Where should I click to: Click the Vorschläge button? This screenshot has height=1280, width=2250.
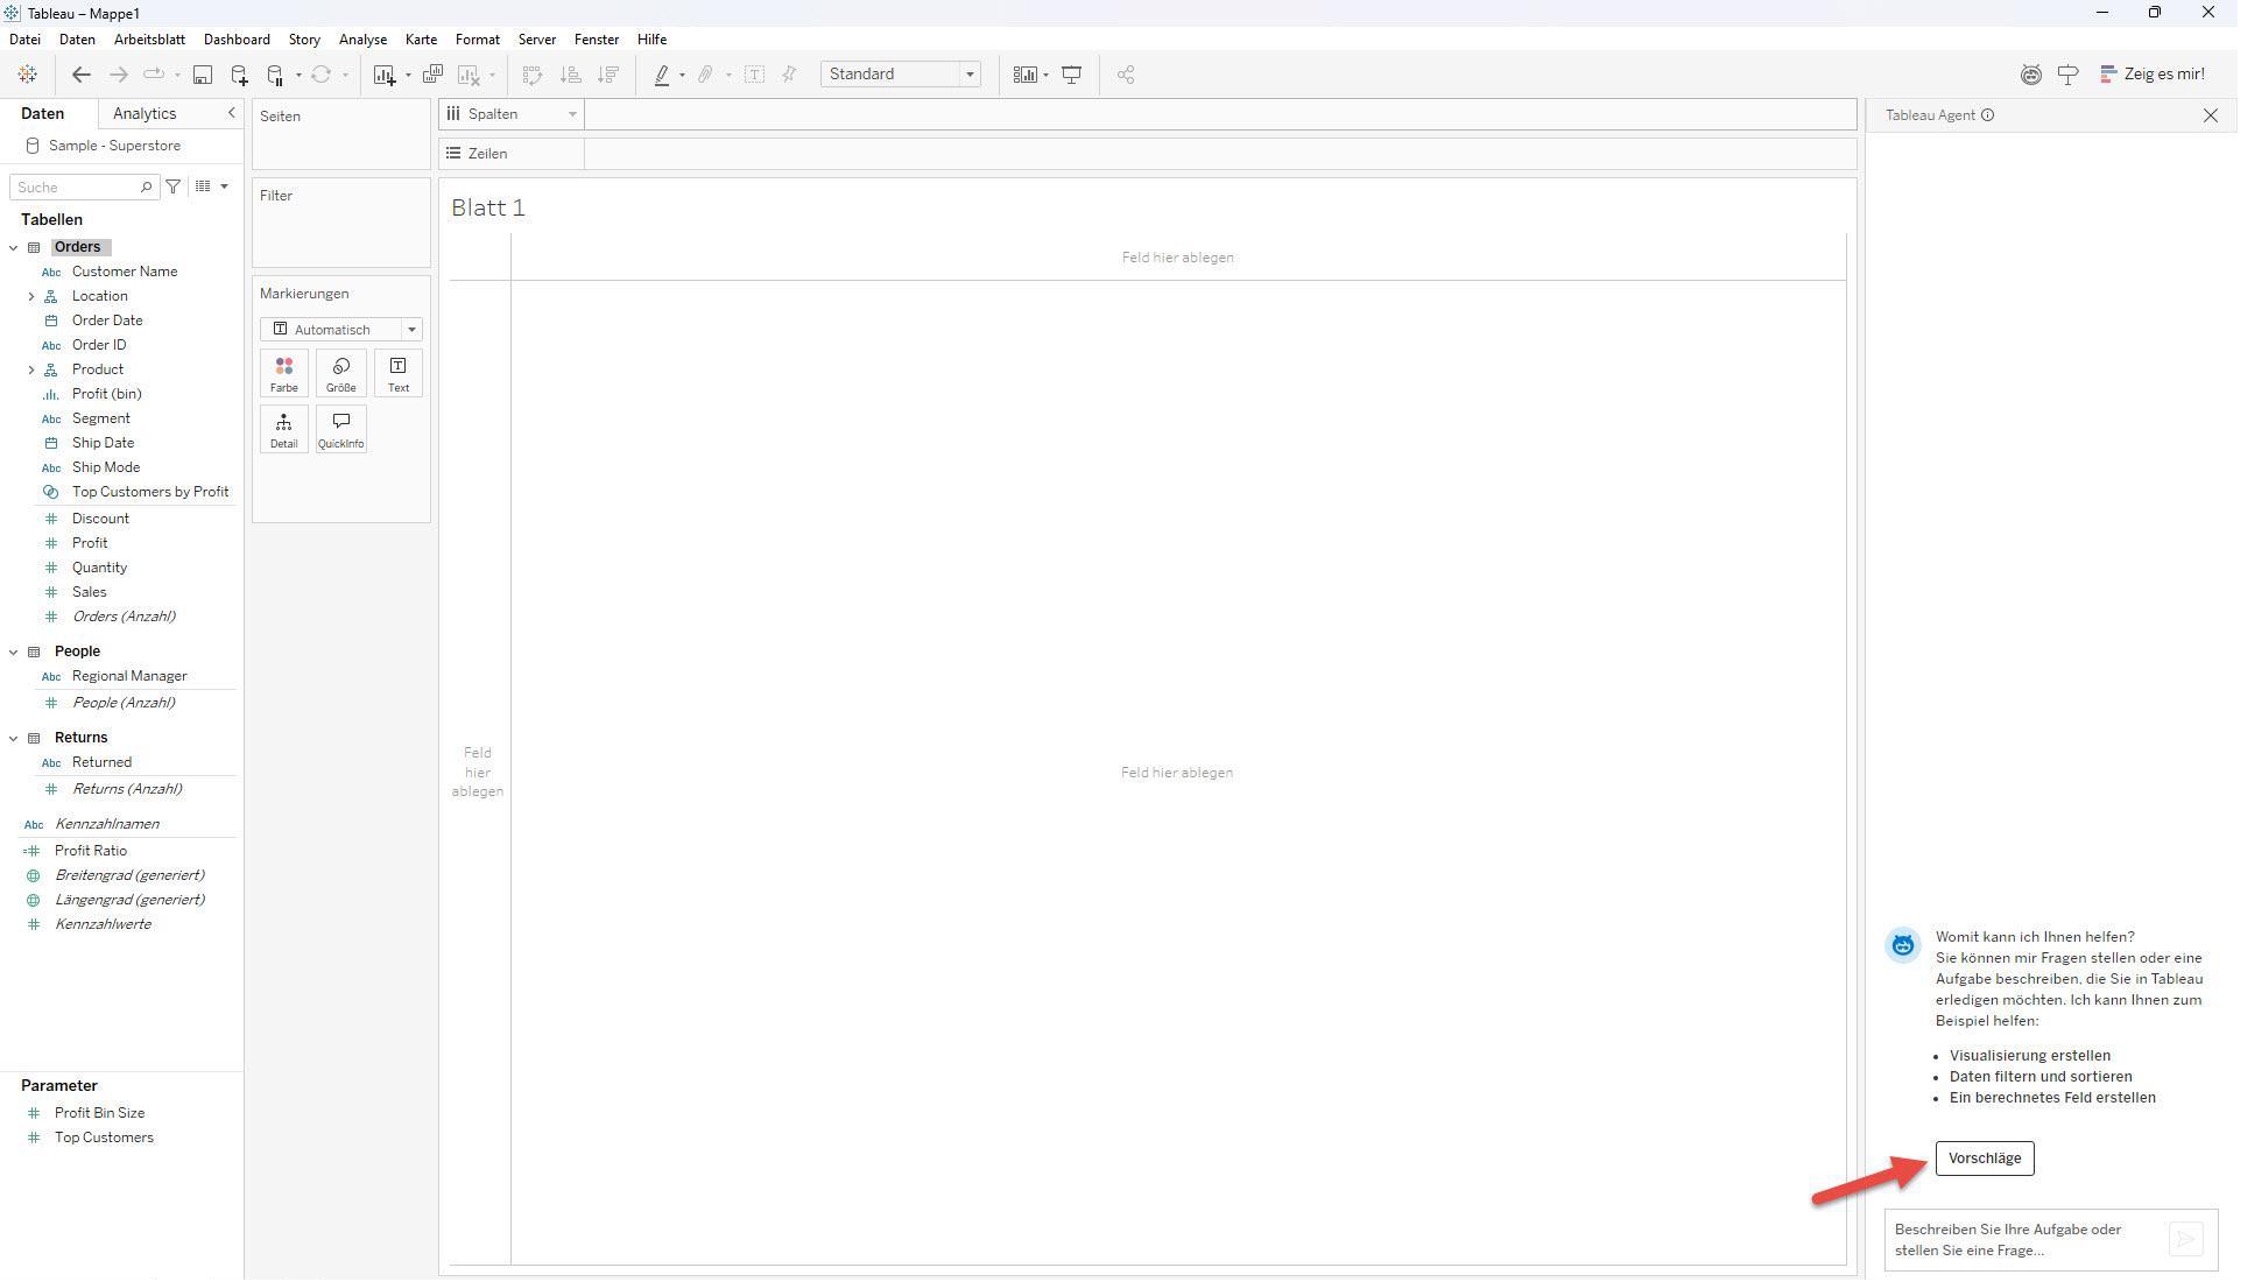(x=1984, y=1158)
